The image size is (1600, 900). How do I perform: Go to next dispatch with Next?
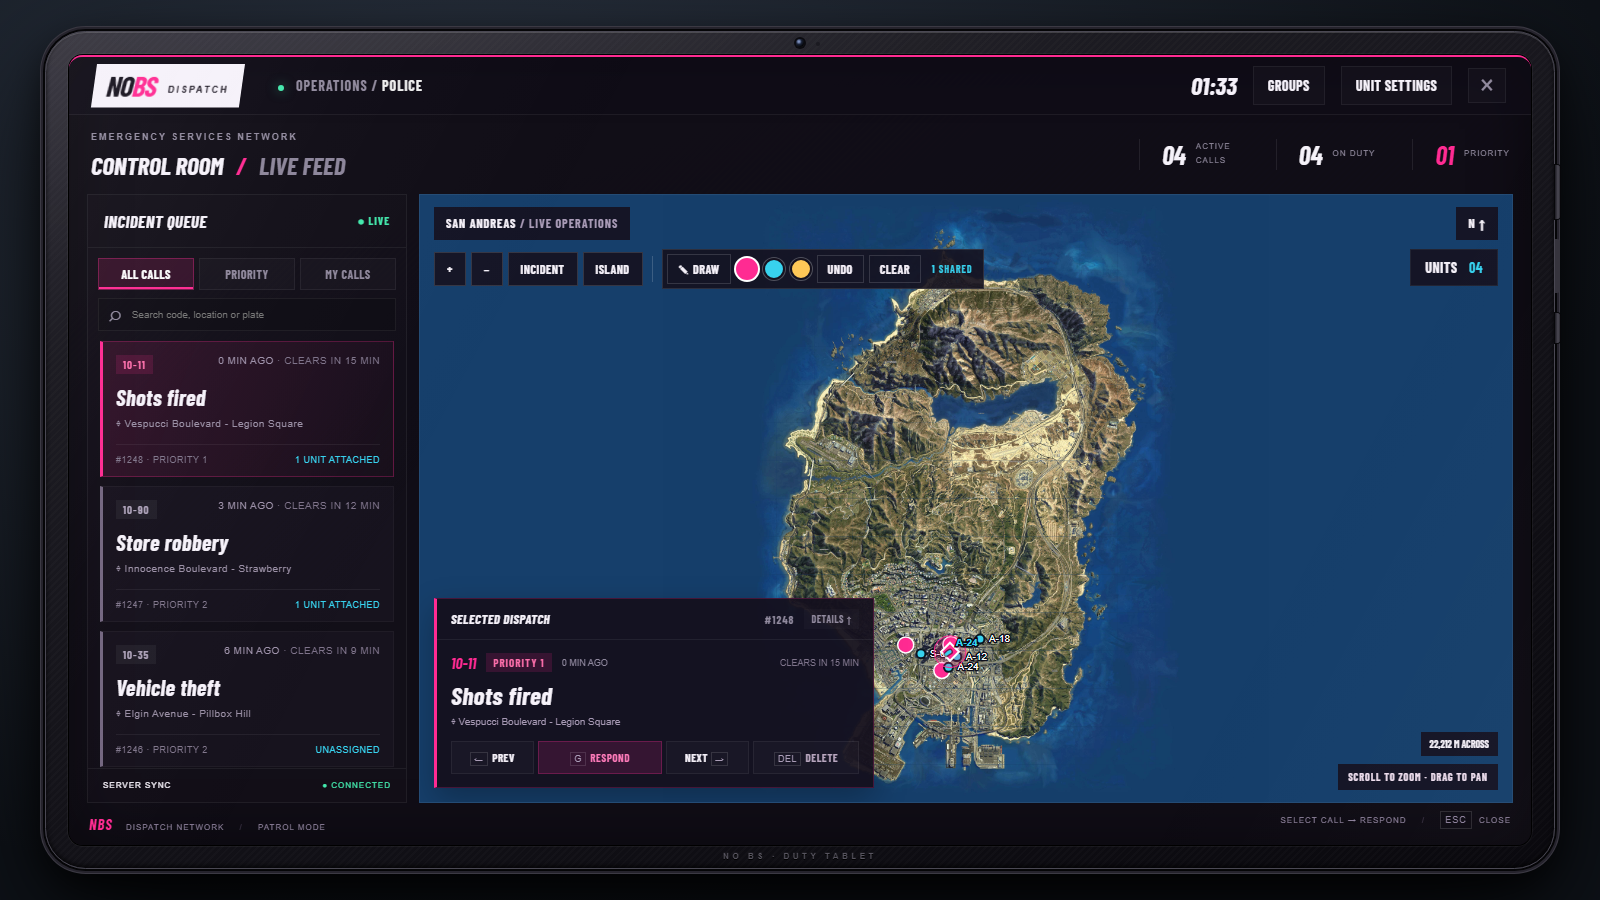706,758
